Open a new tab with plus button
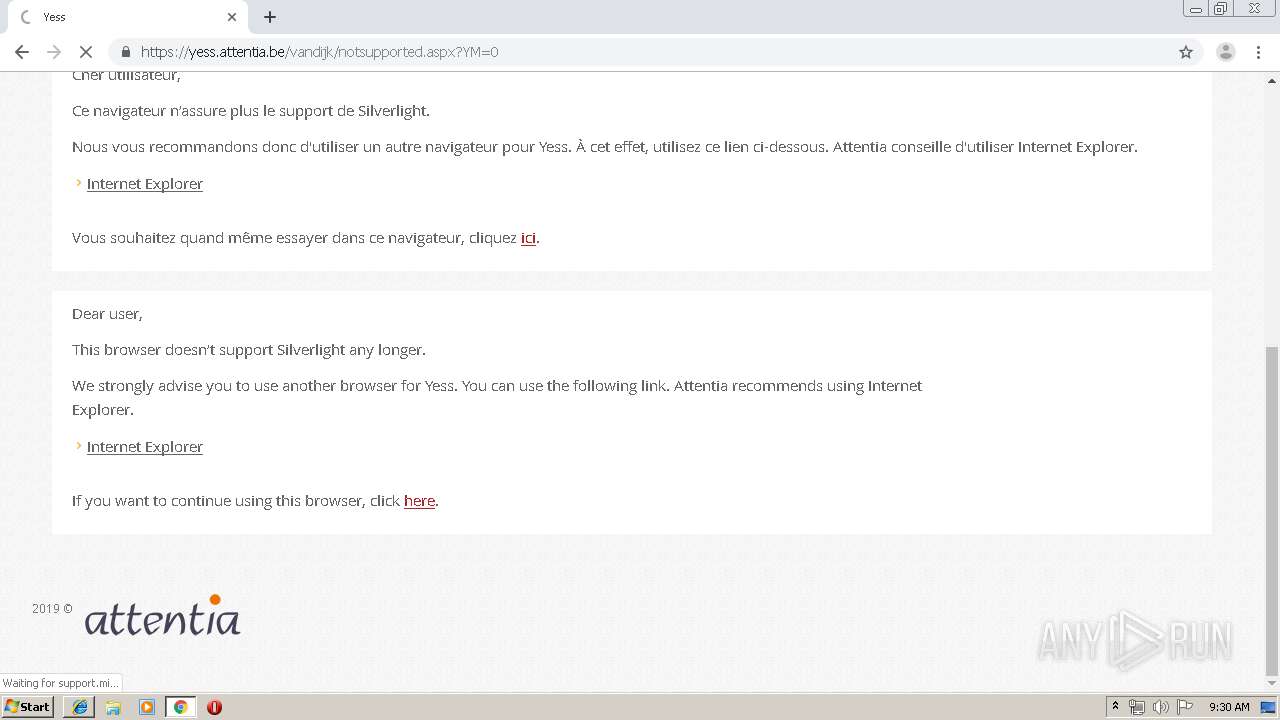The width and height of the screenshot is (1280, 720). [270, 17]
